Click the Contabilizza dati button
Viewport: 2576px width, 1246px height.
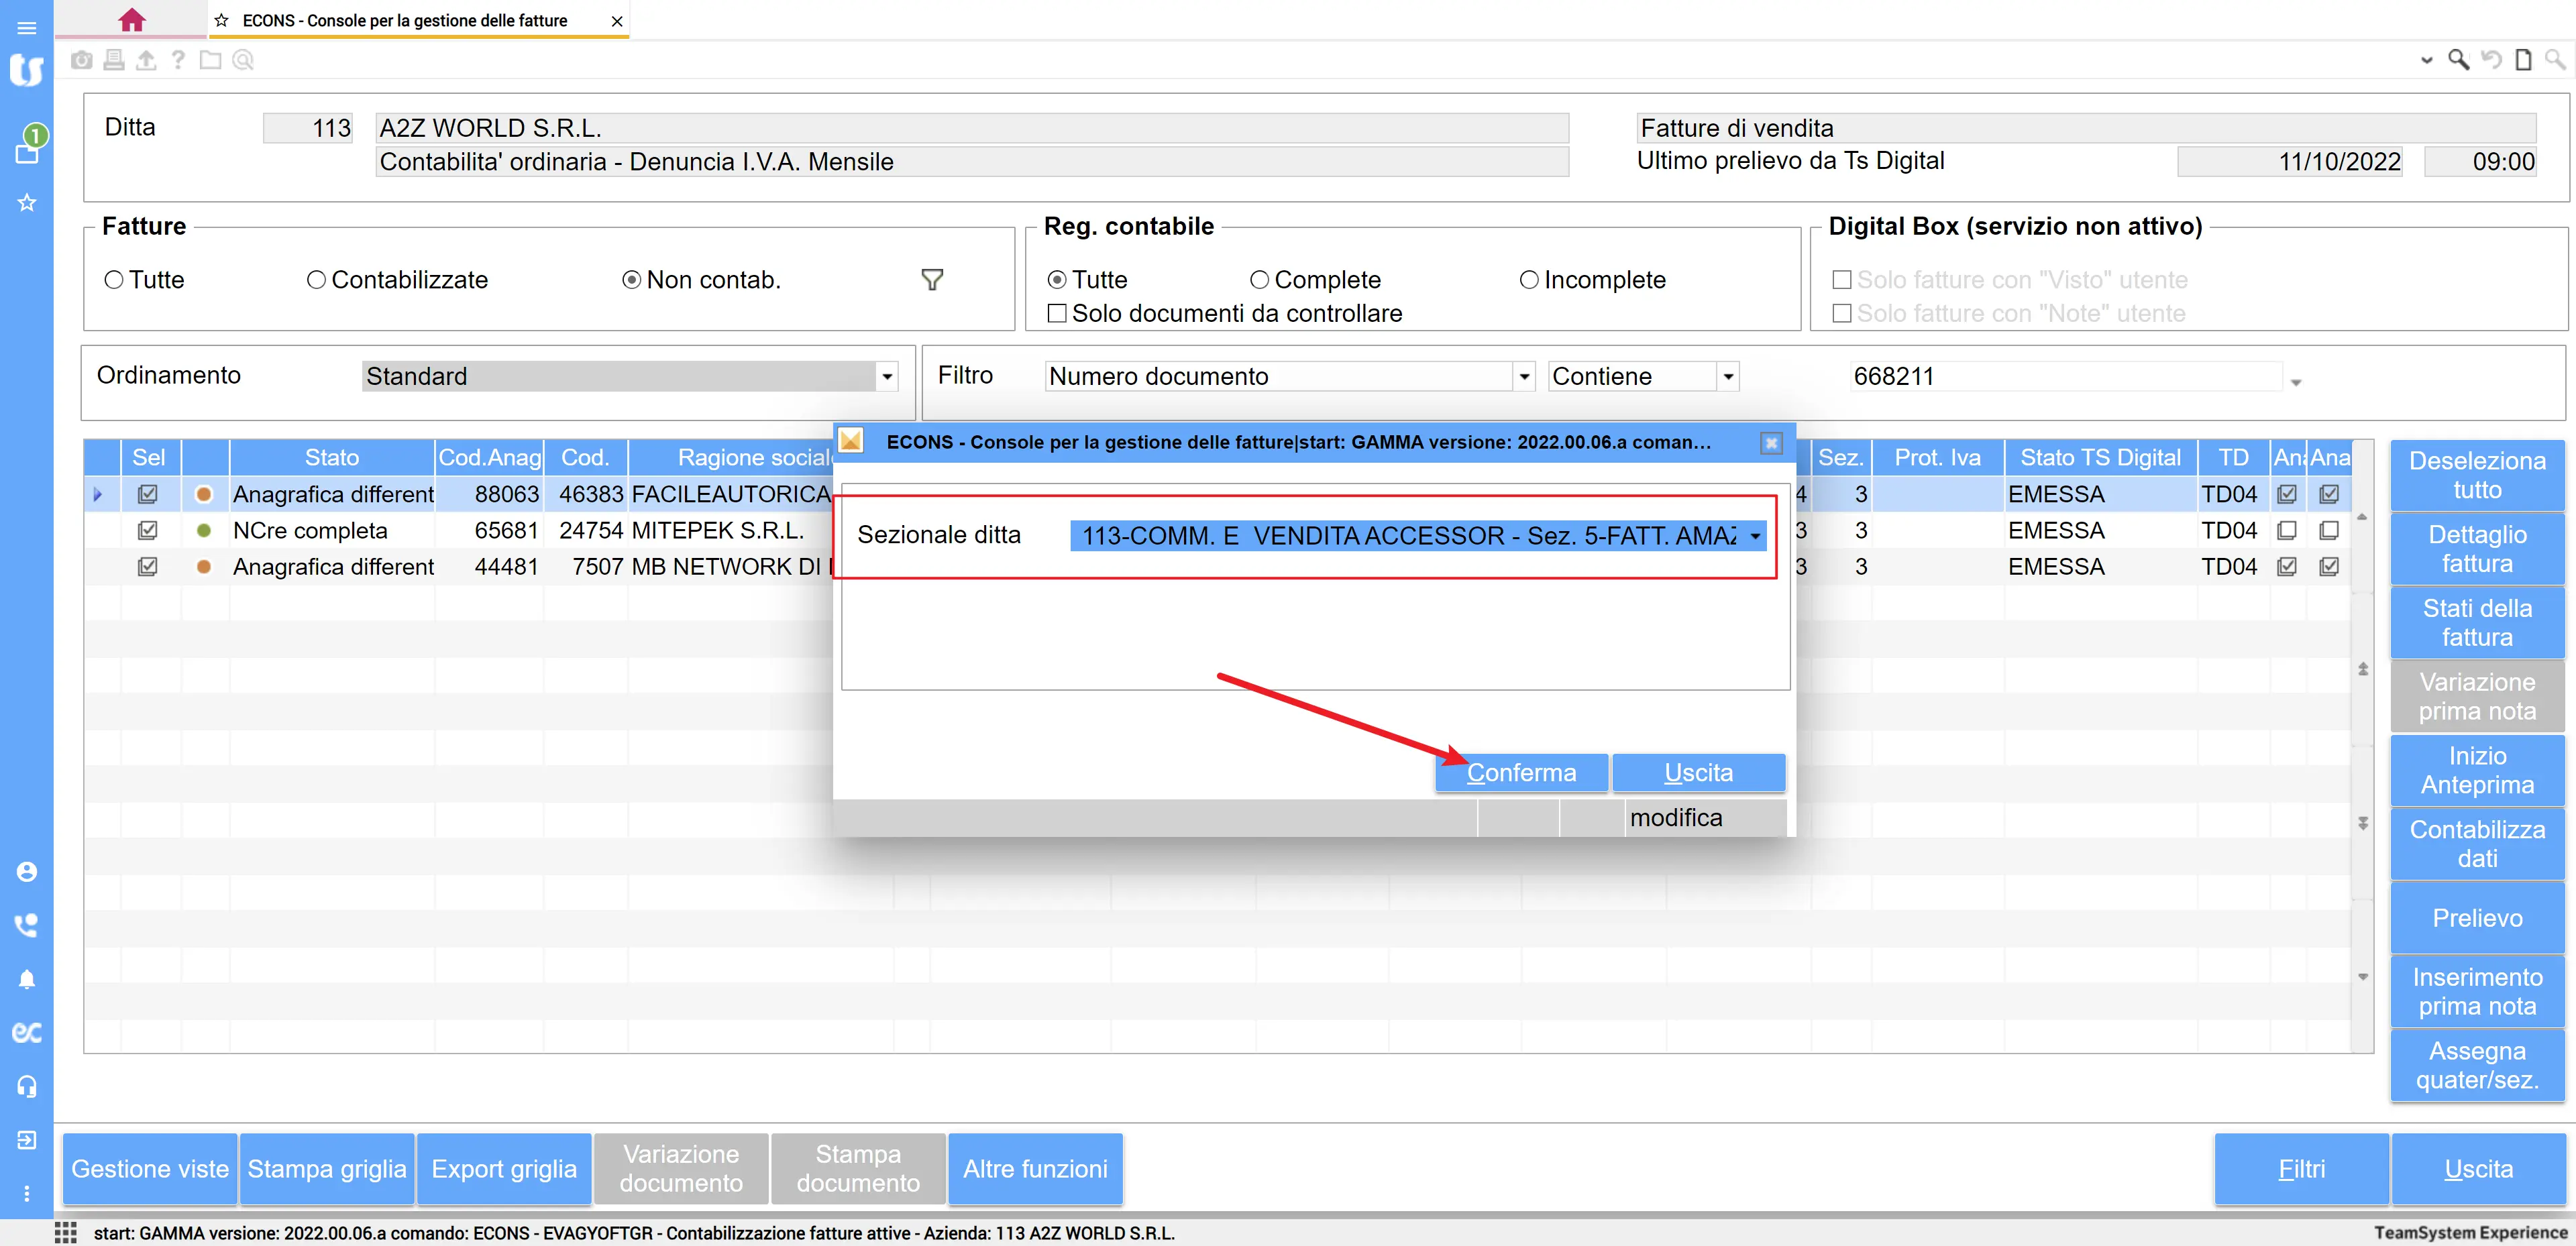click(x=2476, y=843)
